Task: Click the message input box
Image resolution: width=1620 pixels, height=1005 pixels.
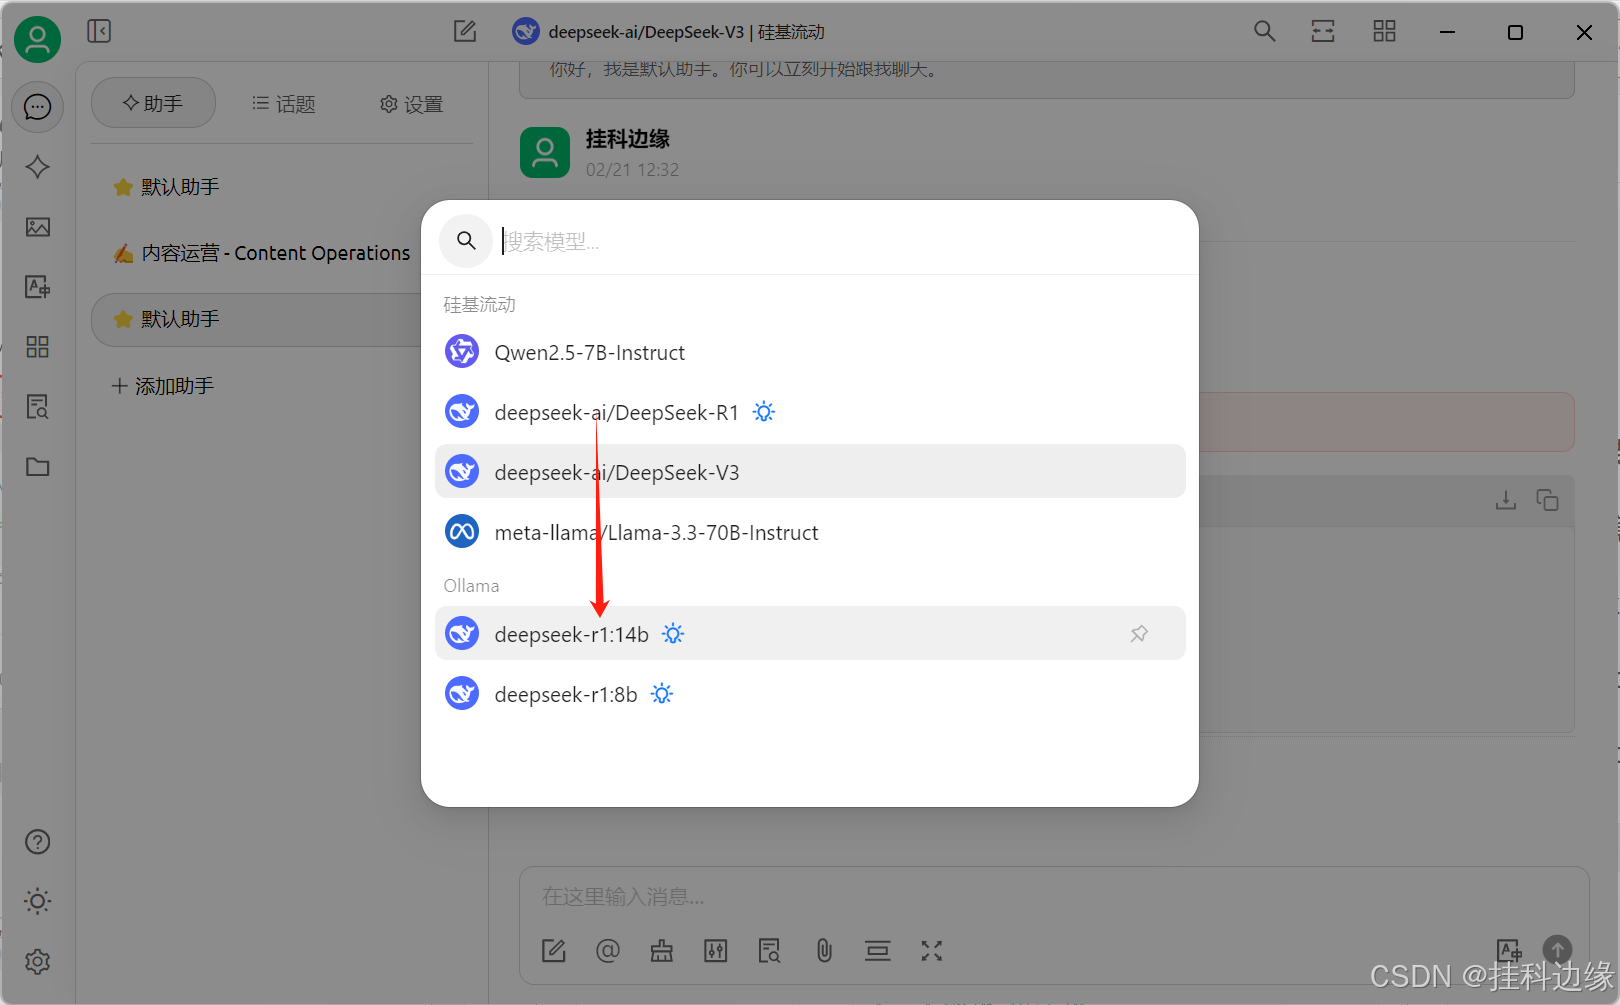Action: tap(1054, 897)
